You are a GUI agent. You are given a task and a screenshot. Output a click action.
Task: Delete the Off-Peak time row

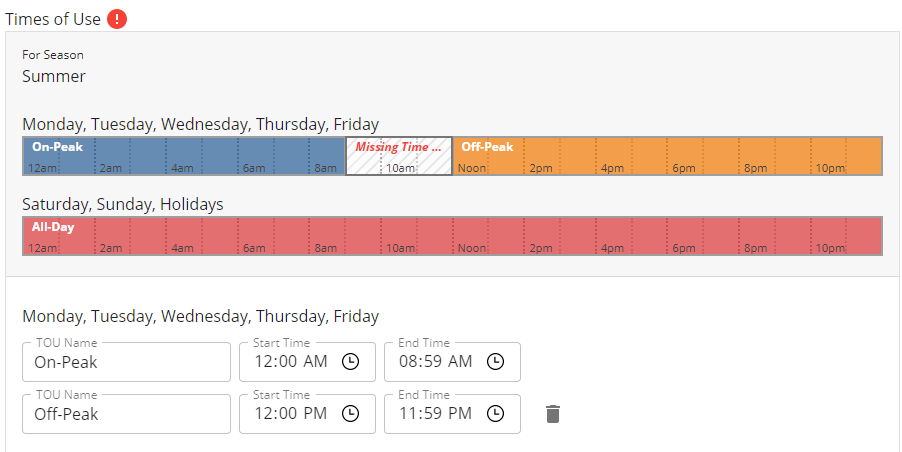[x=553, y=414]
